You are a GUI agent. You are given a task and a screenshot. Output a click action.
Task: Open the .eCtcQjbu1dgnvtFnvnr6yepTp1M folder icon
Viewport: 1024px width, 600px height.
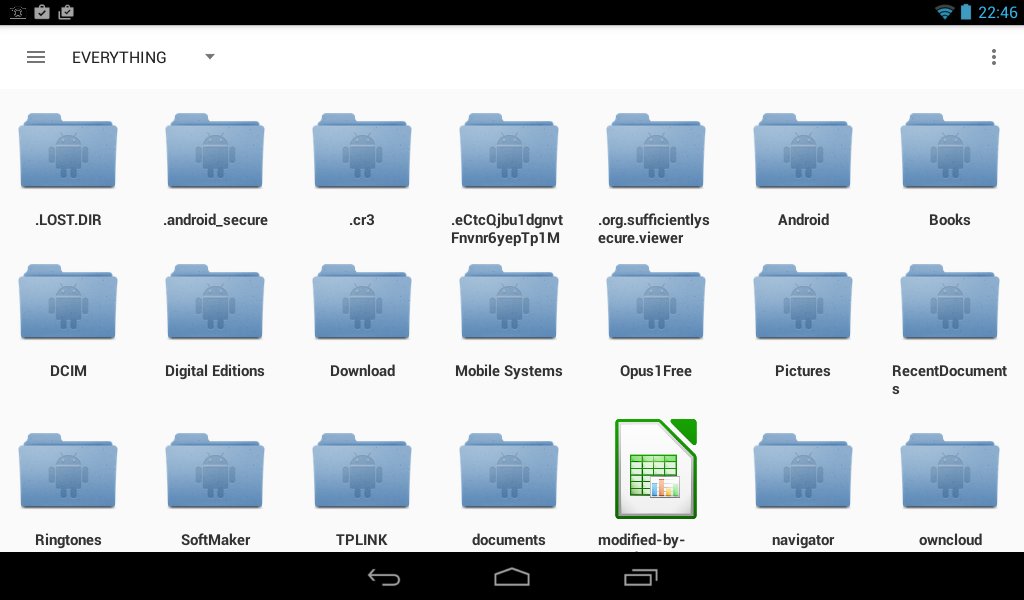509,151
